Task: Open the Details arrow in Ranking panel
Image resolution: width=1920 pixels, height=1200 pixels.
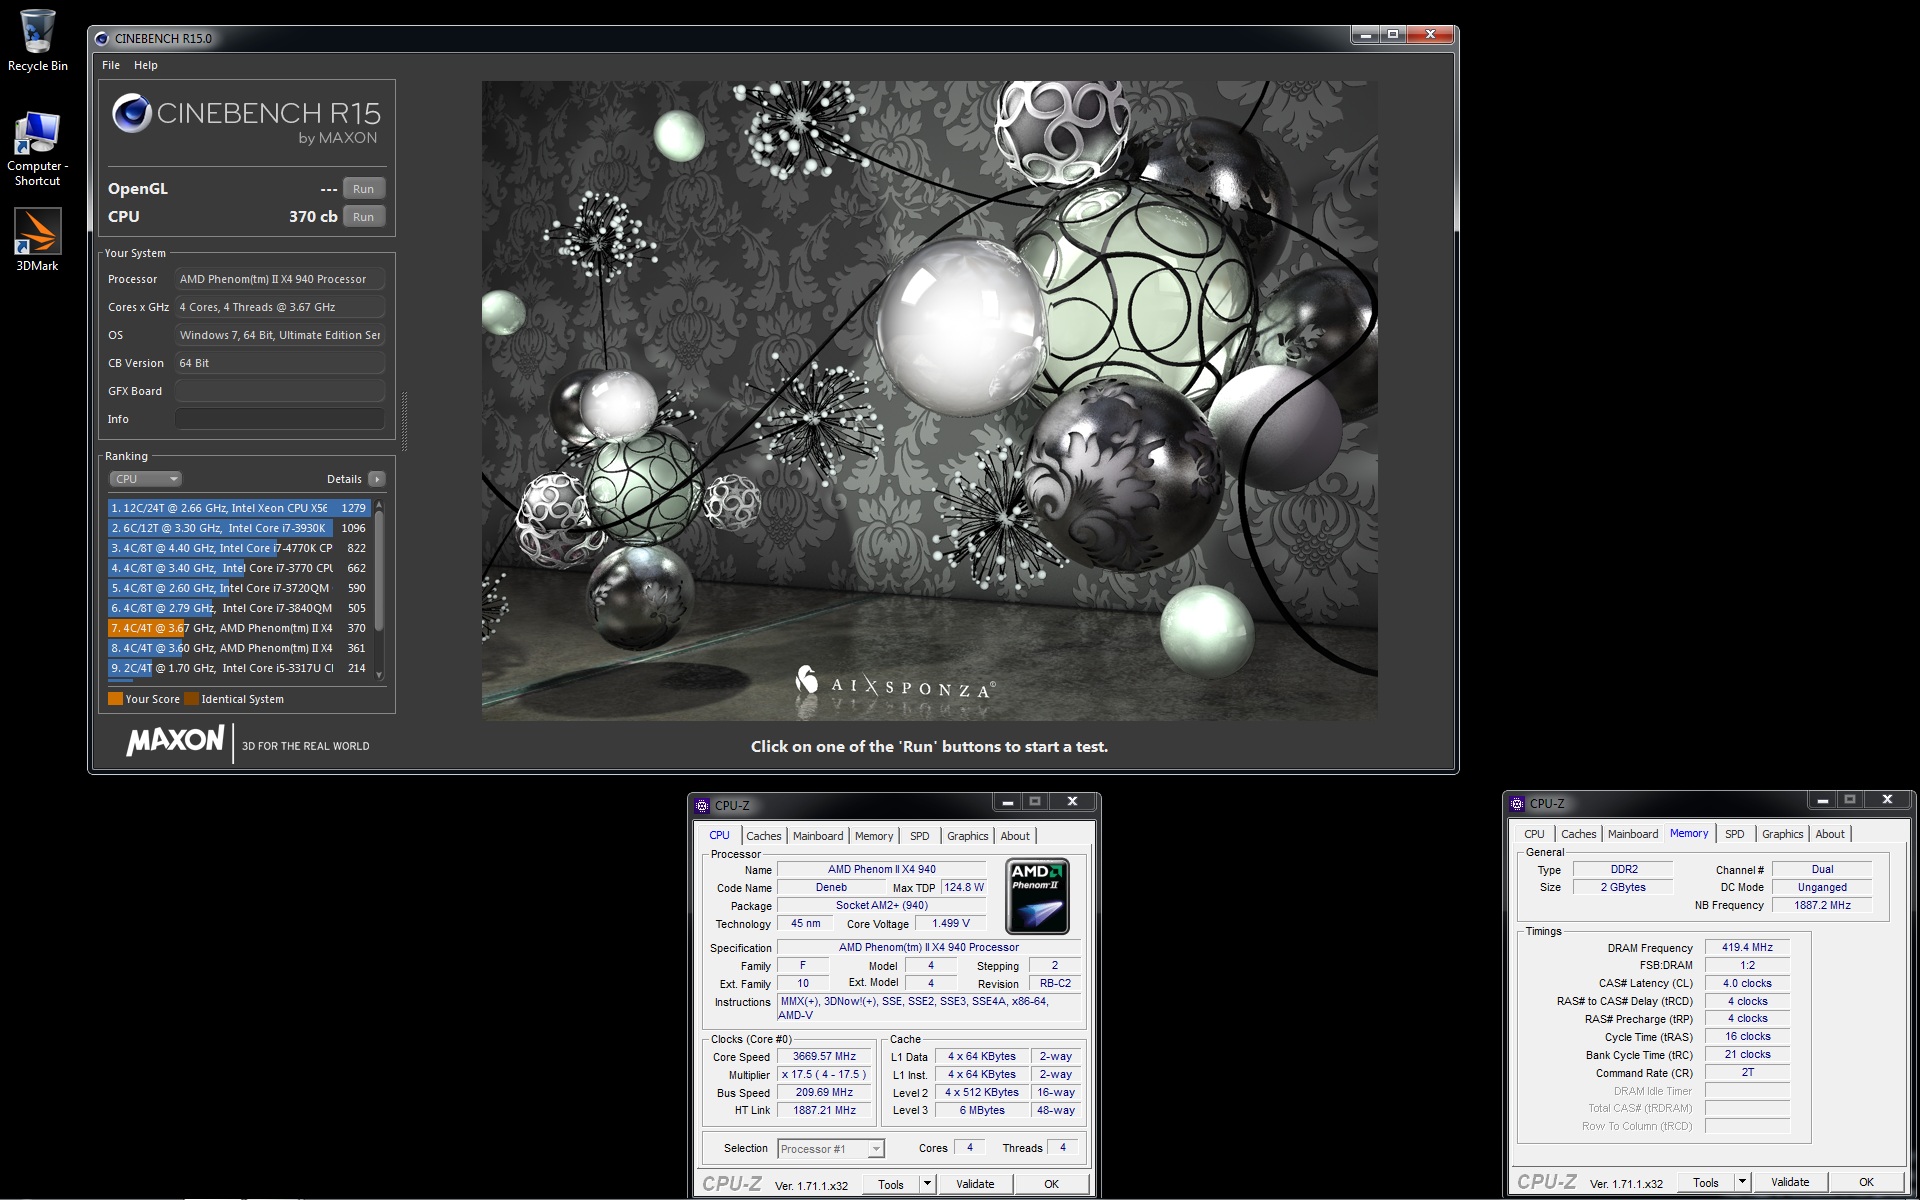Action: pos(377,479)
